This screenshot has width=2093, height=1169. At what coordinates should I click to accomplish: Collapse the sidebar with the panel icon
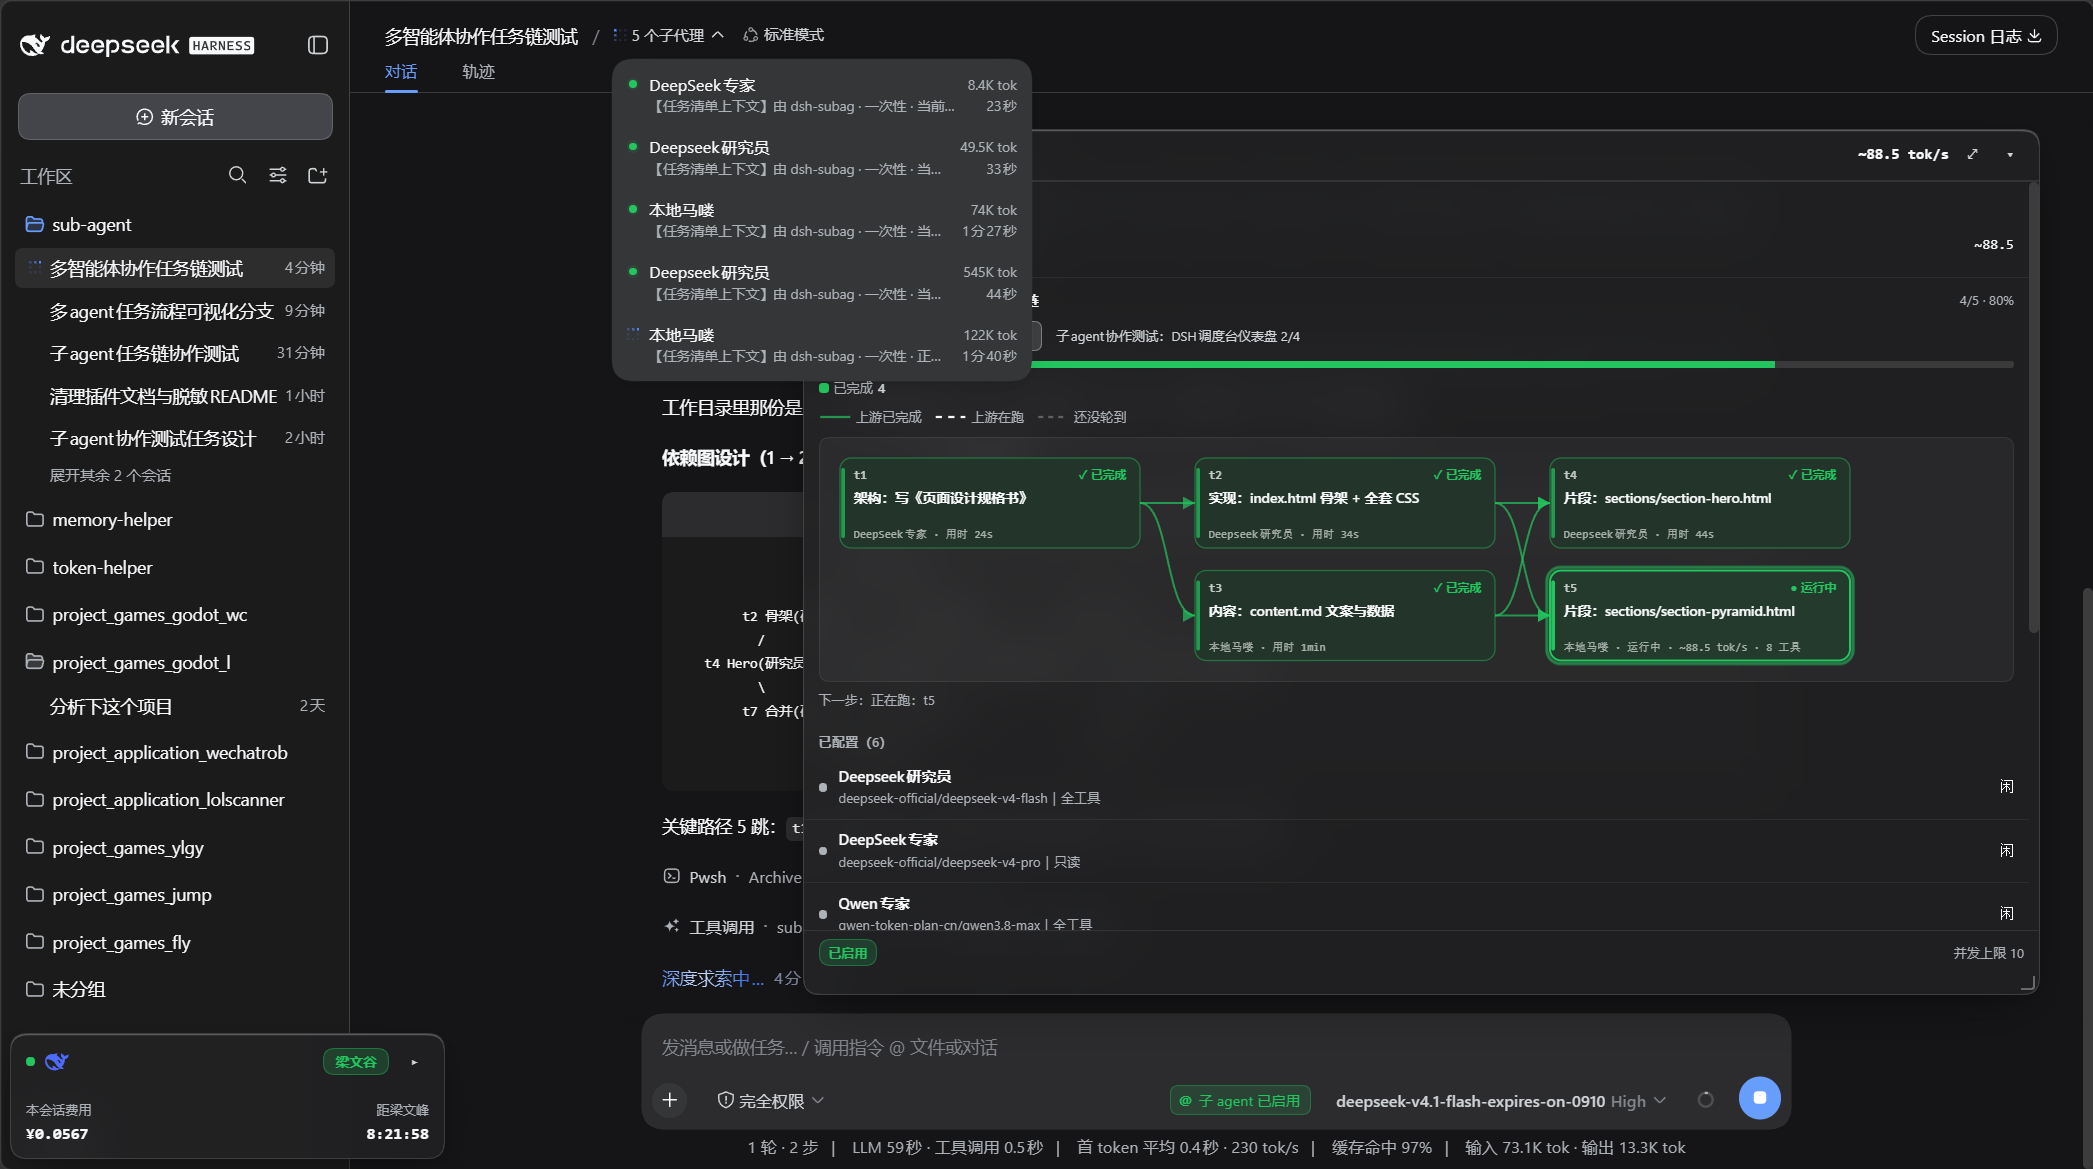tap(318, 45)
